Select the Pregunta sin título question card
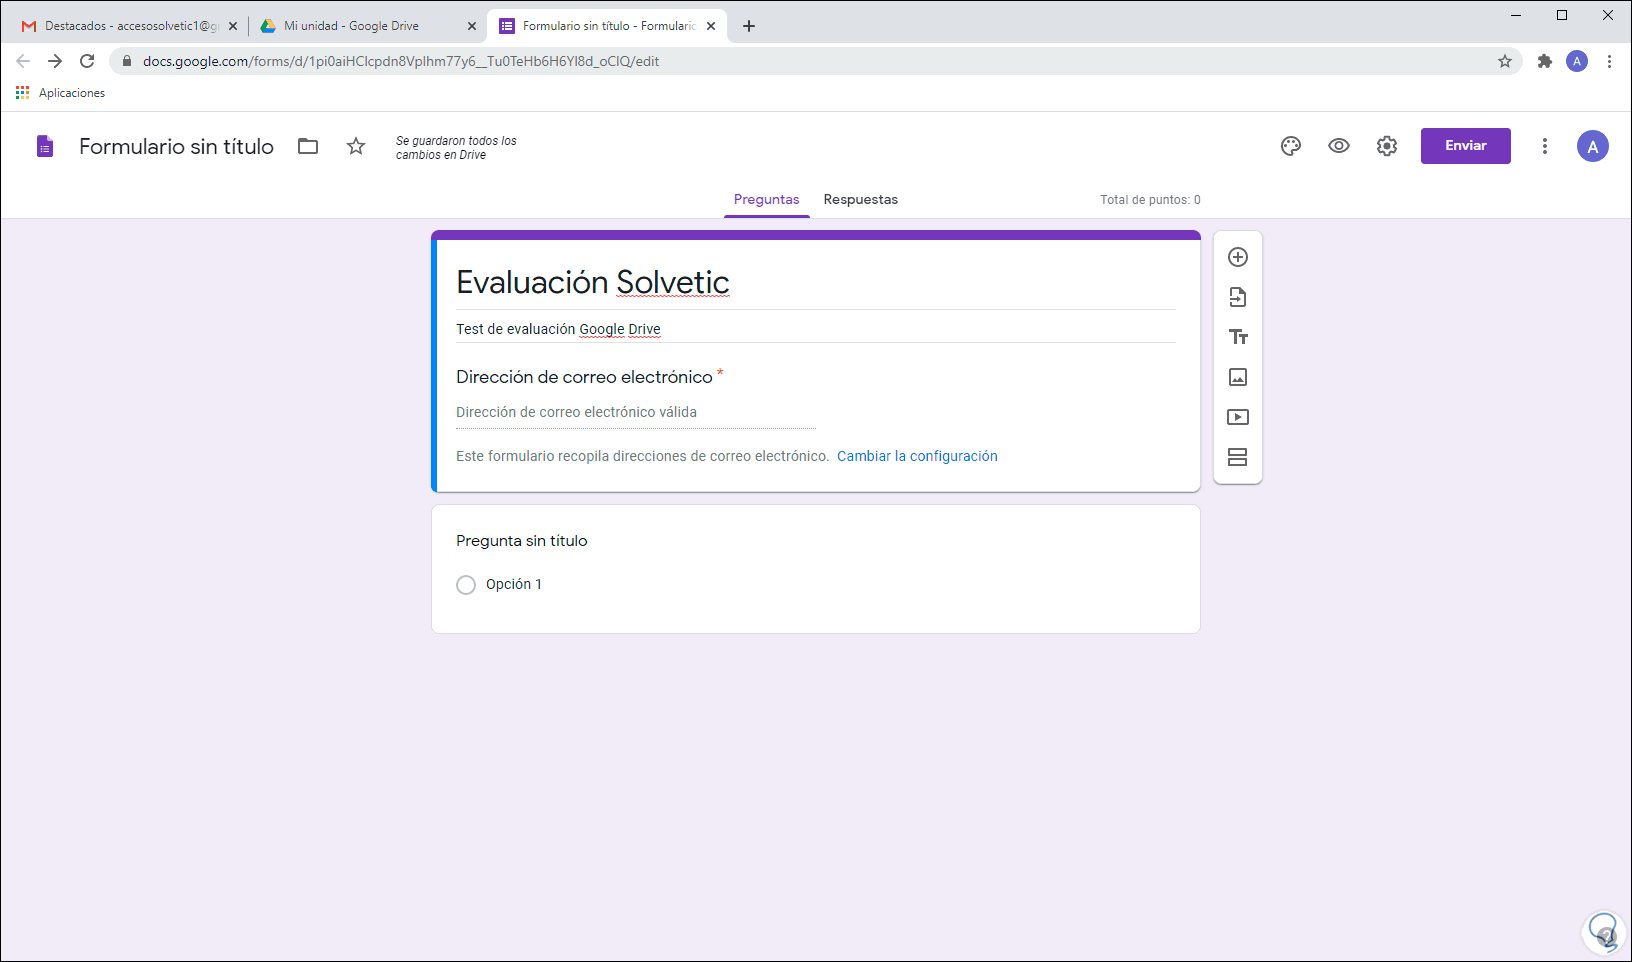 pos(816,569)
